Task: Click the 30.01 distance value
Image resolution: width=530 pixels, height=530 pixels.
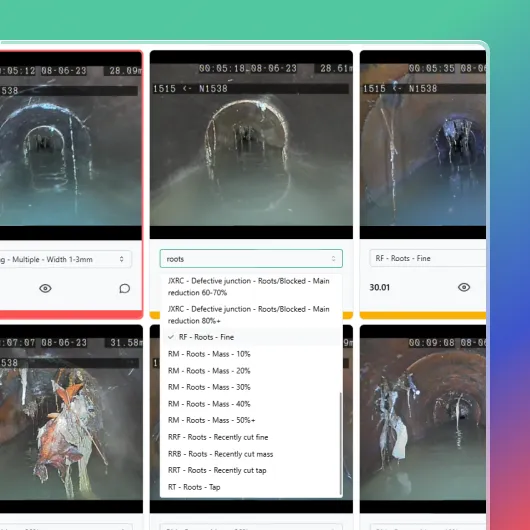Action: coord(380,288)
